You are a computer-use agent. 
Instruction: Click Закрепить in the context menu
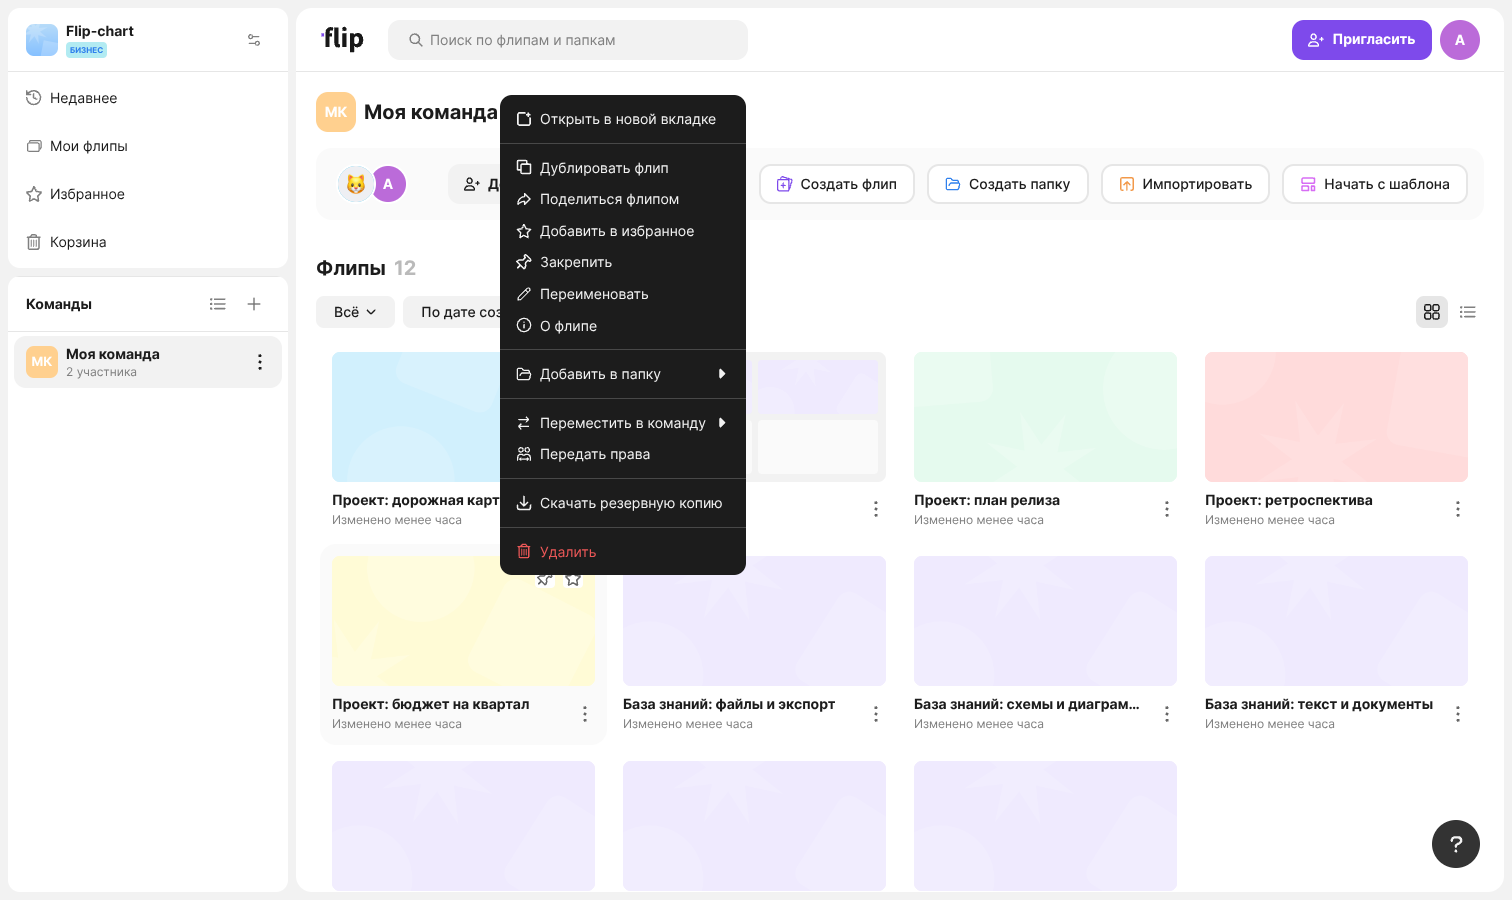(x=623, y=262)
